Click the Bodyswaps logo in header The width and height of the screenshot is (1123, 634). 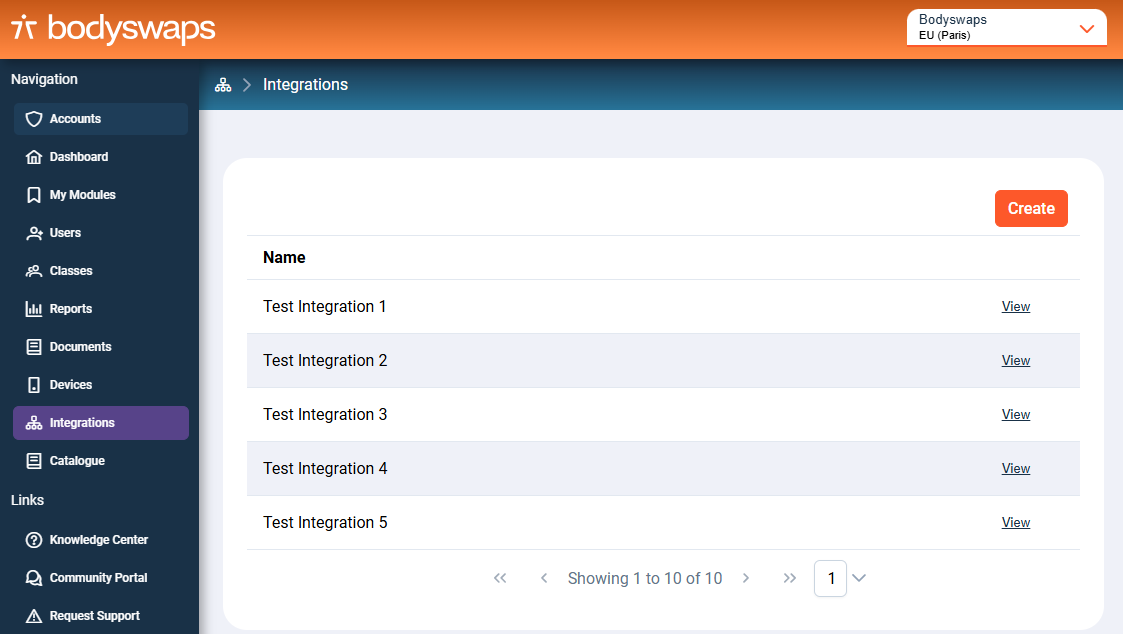pyautogui.click(x=112, y=29)
